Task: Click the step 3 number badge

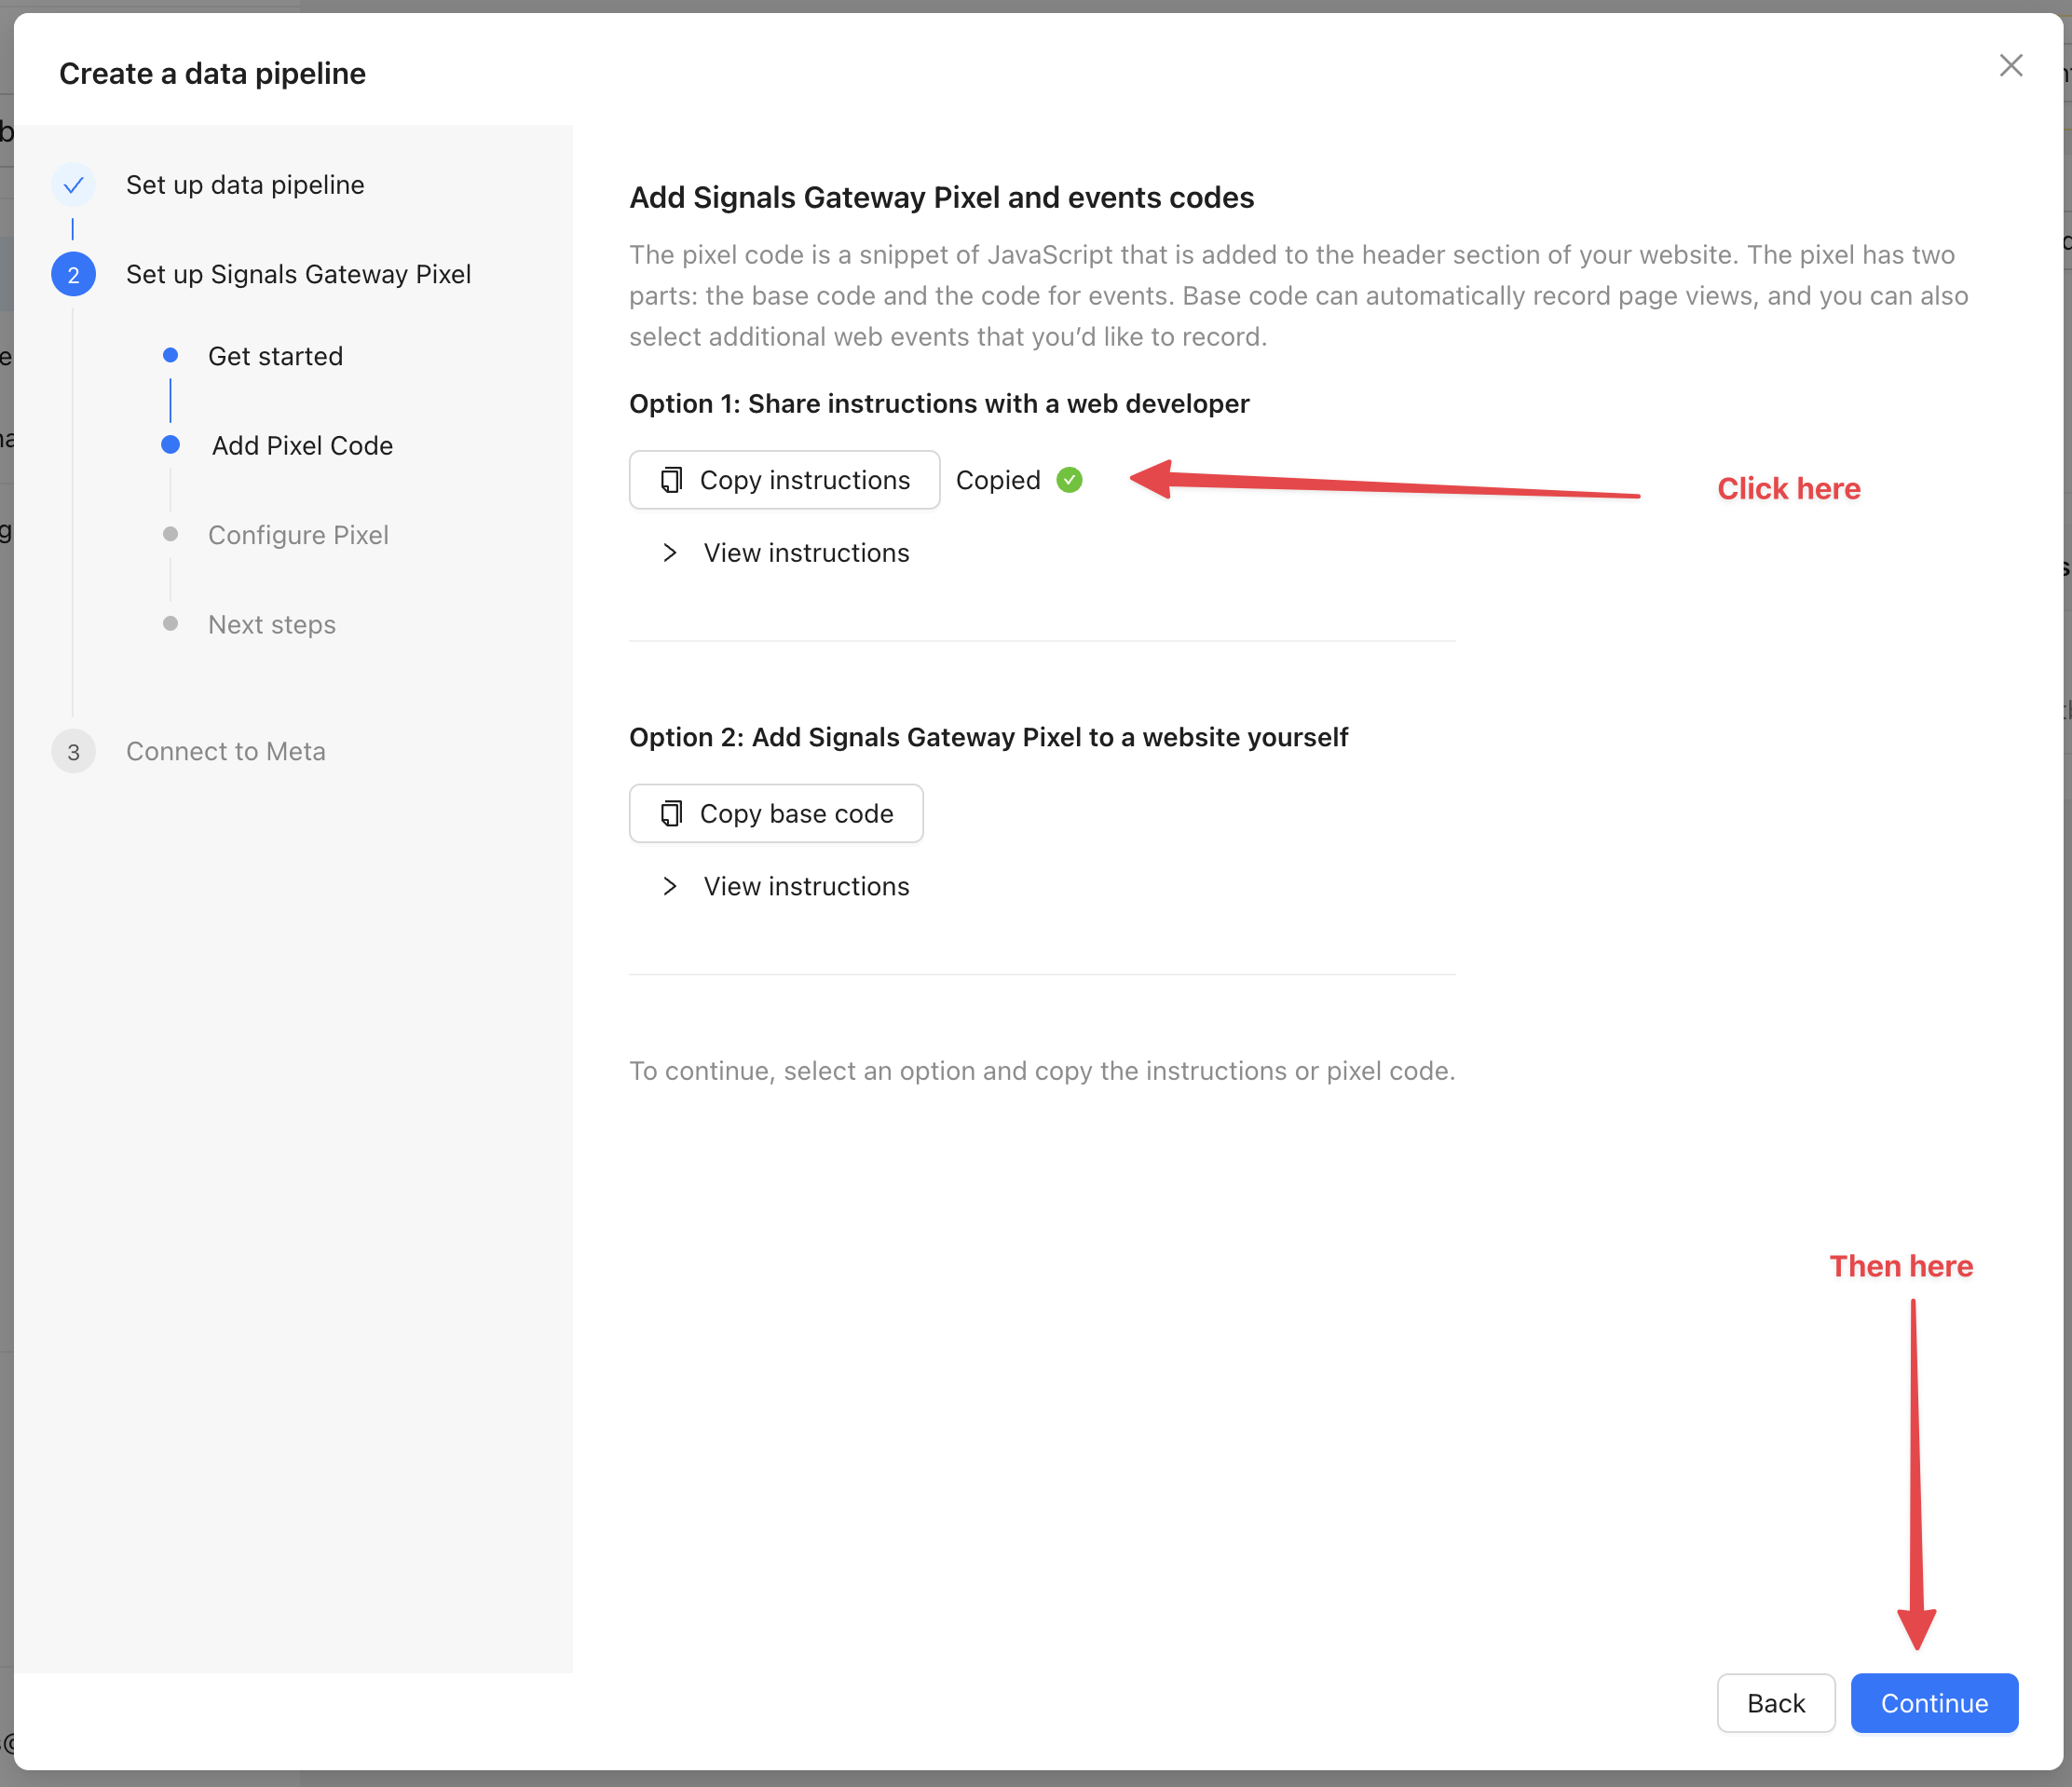Action: pyautogui.click(x=73, y=752)
